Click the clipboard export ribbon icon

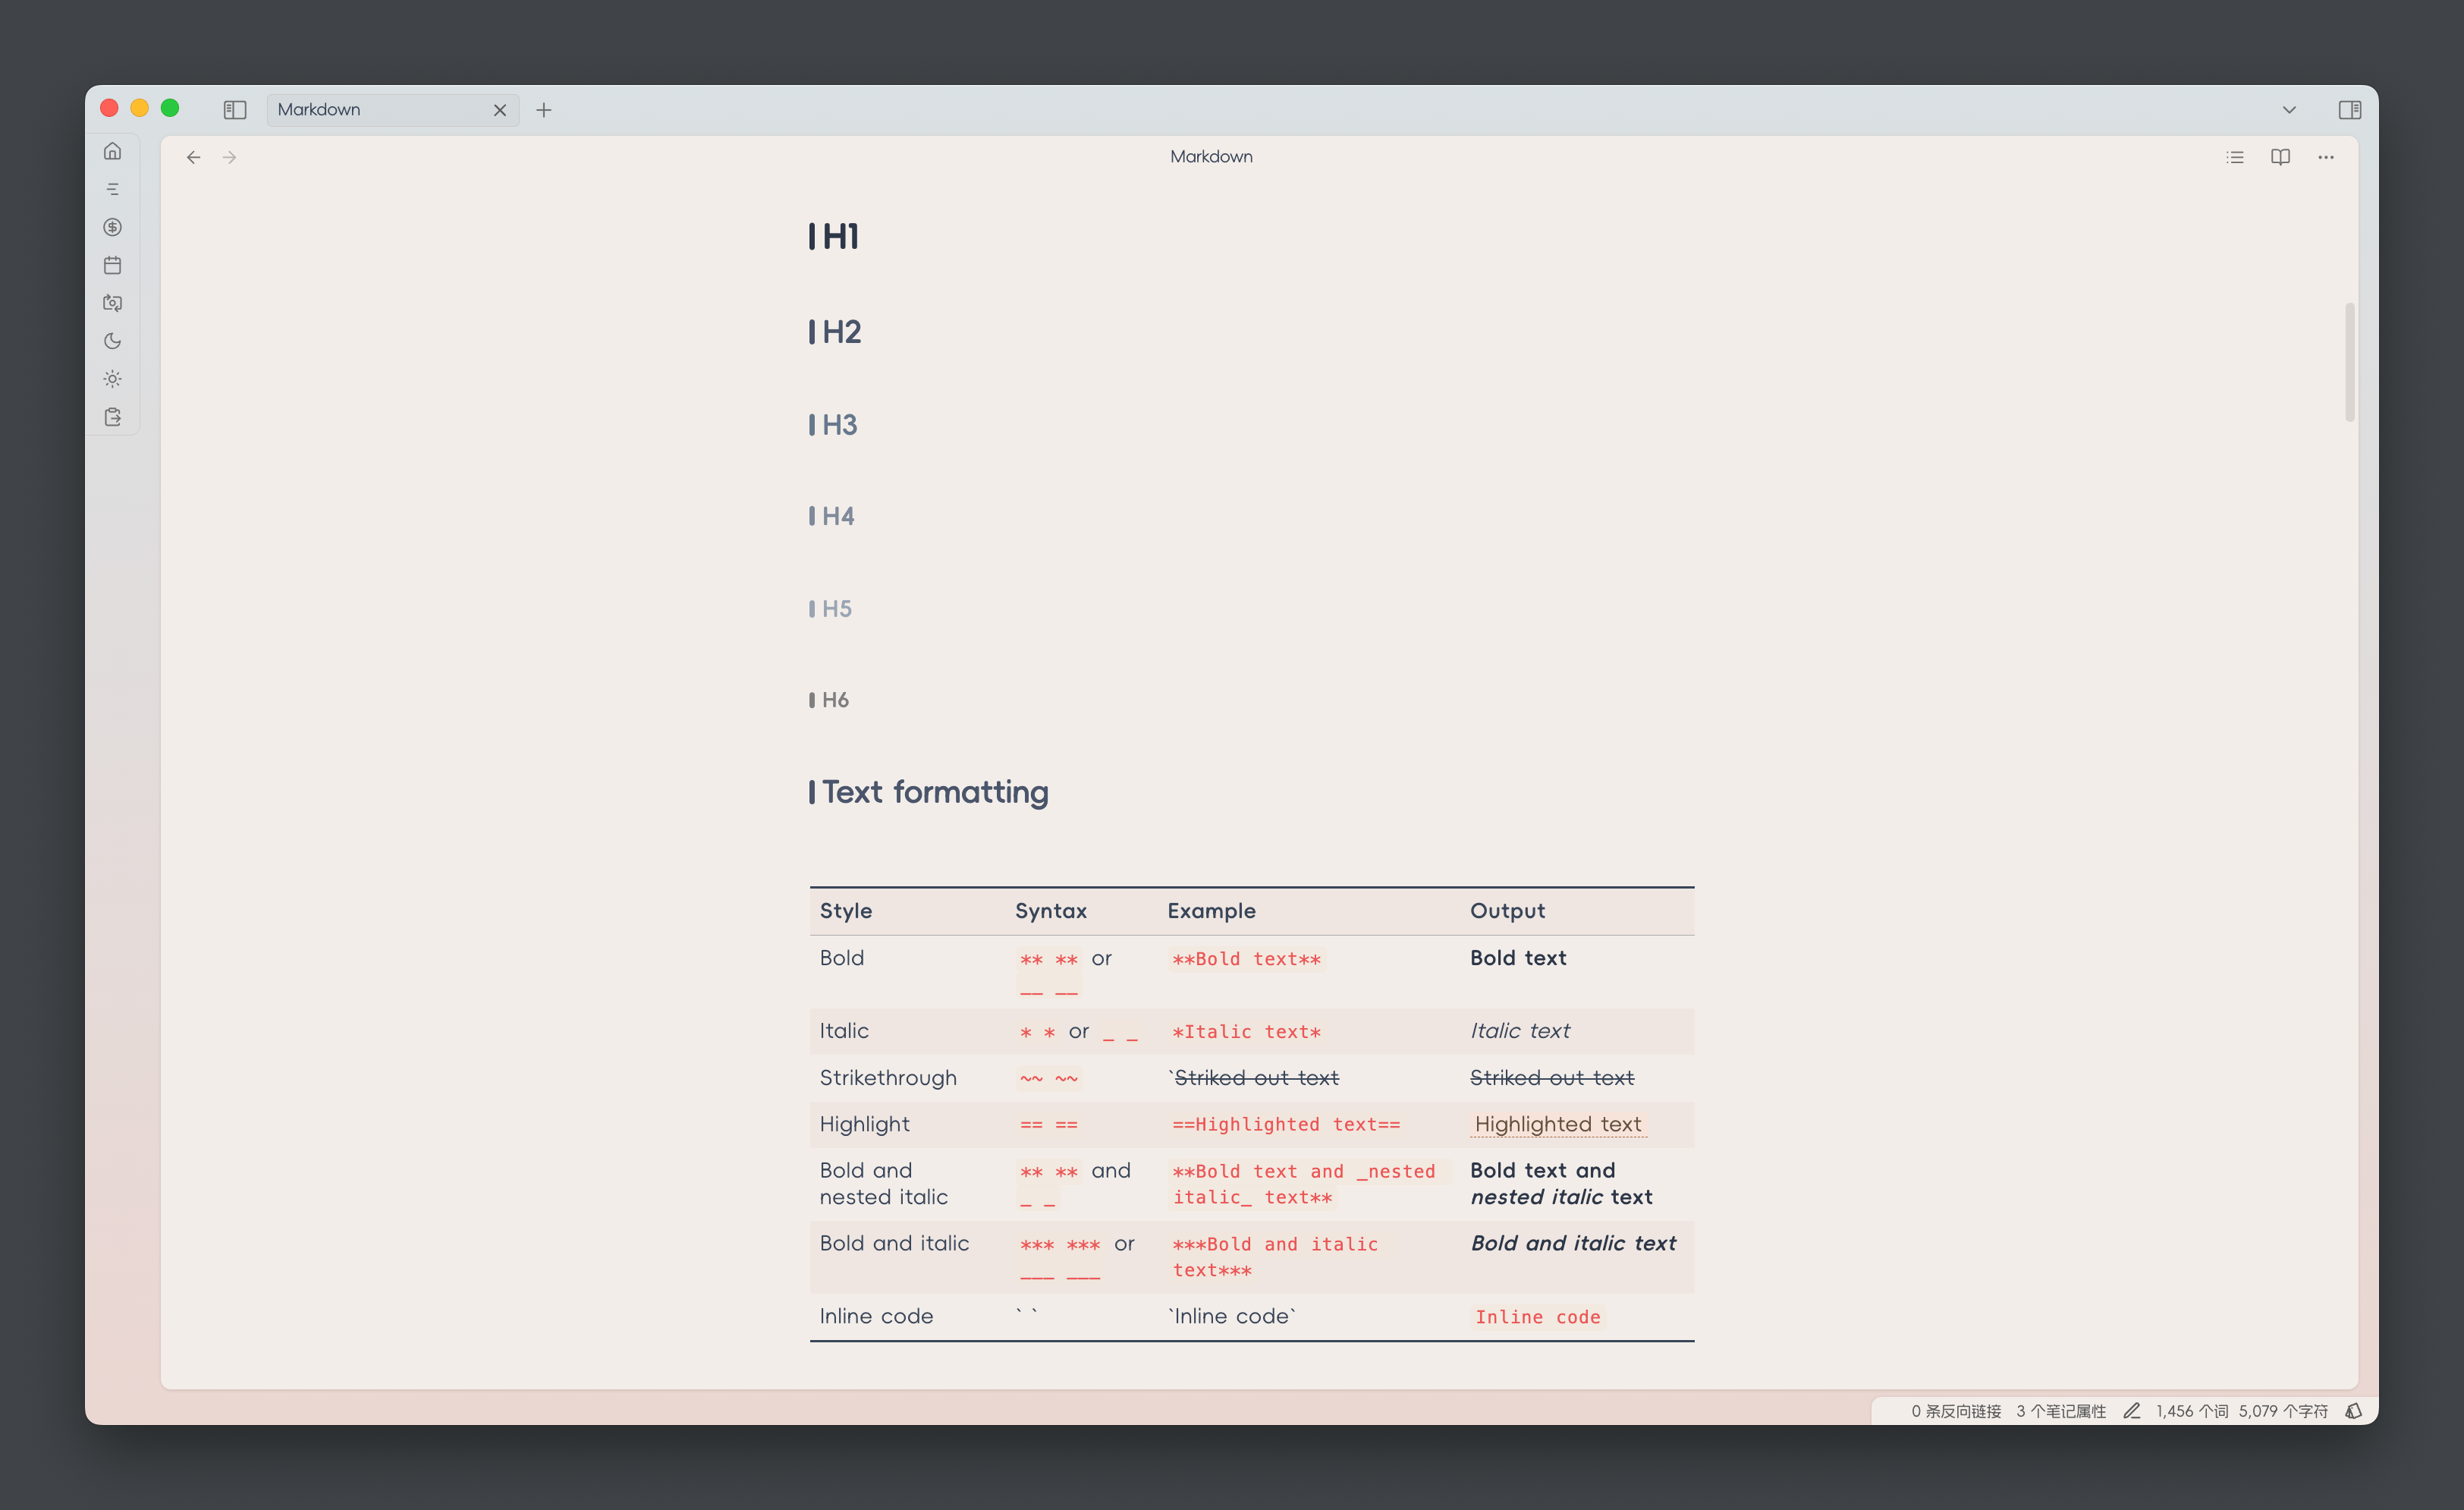pos(112,417)
